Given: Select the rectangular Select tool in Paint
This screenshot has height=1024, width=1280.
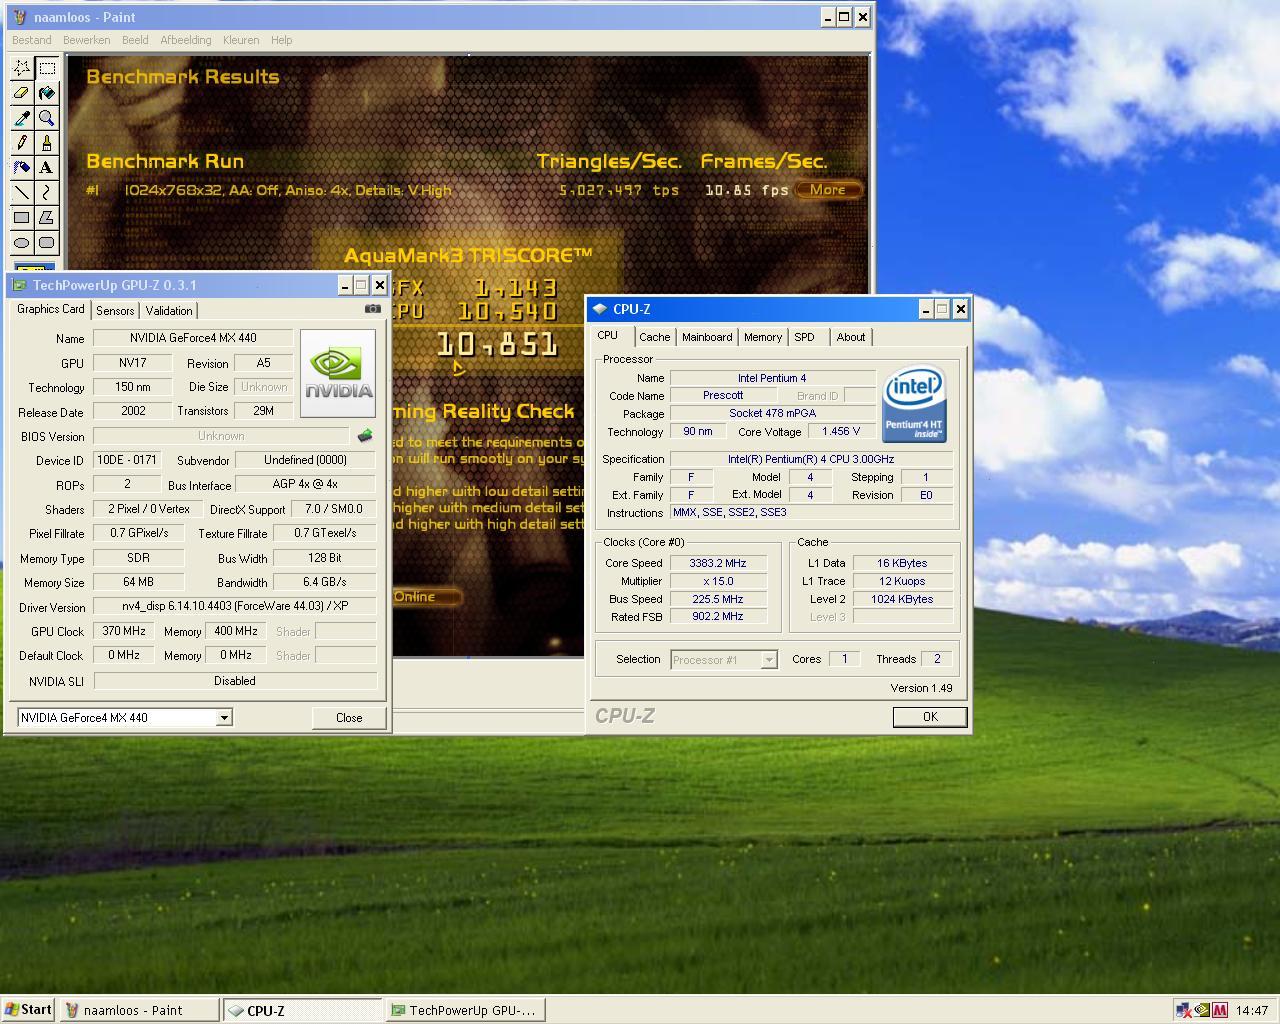Looking at the screenshot, I should point(46,68).
